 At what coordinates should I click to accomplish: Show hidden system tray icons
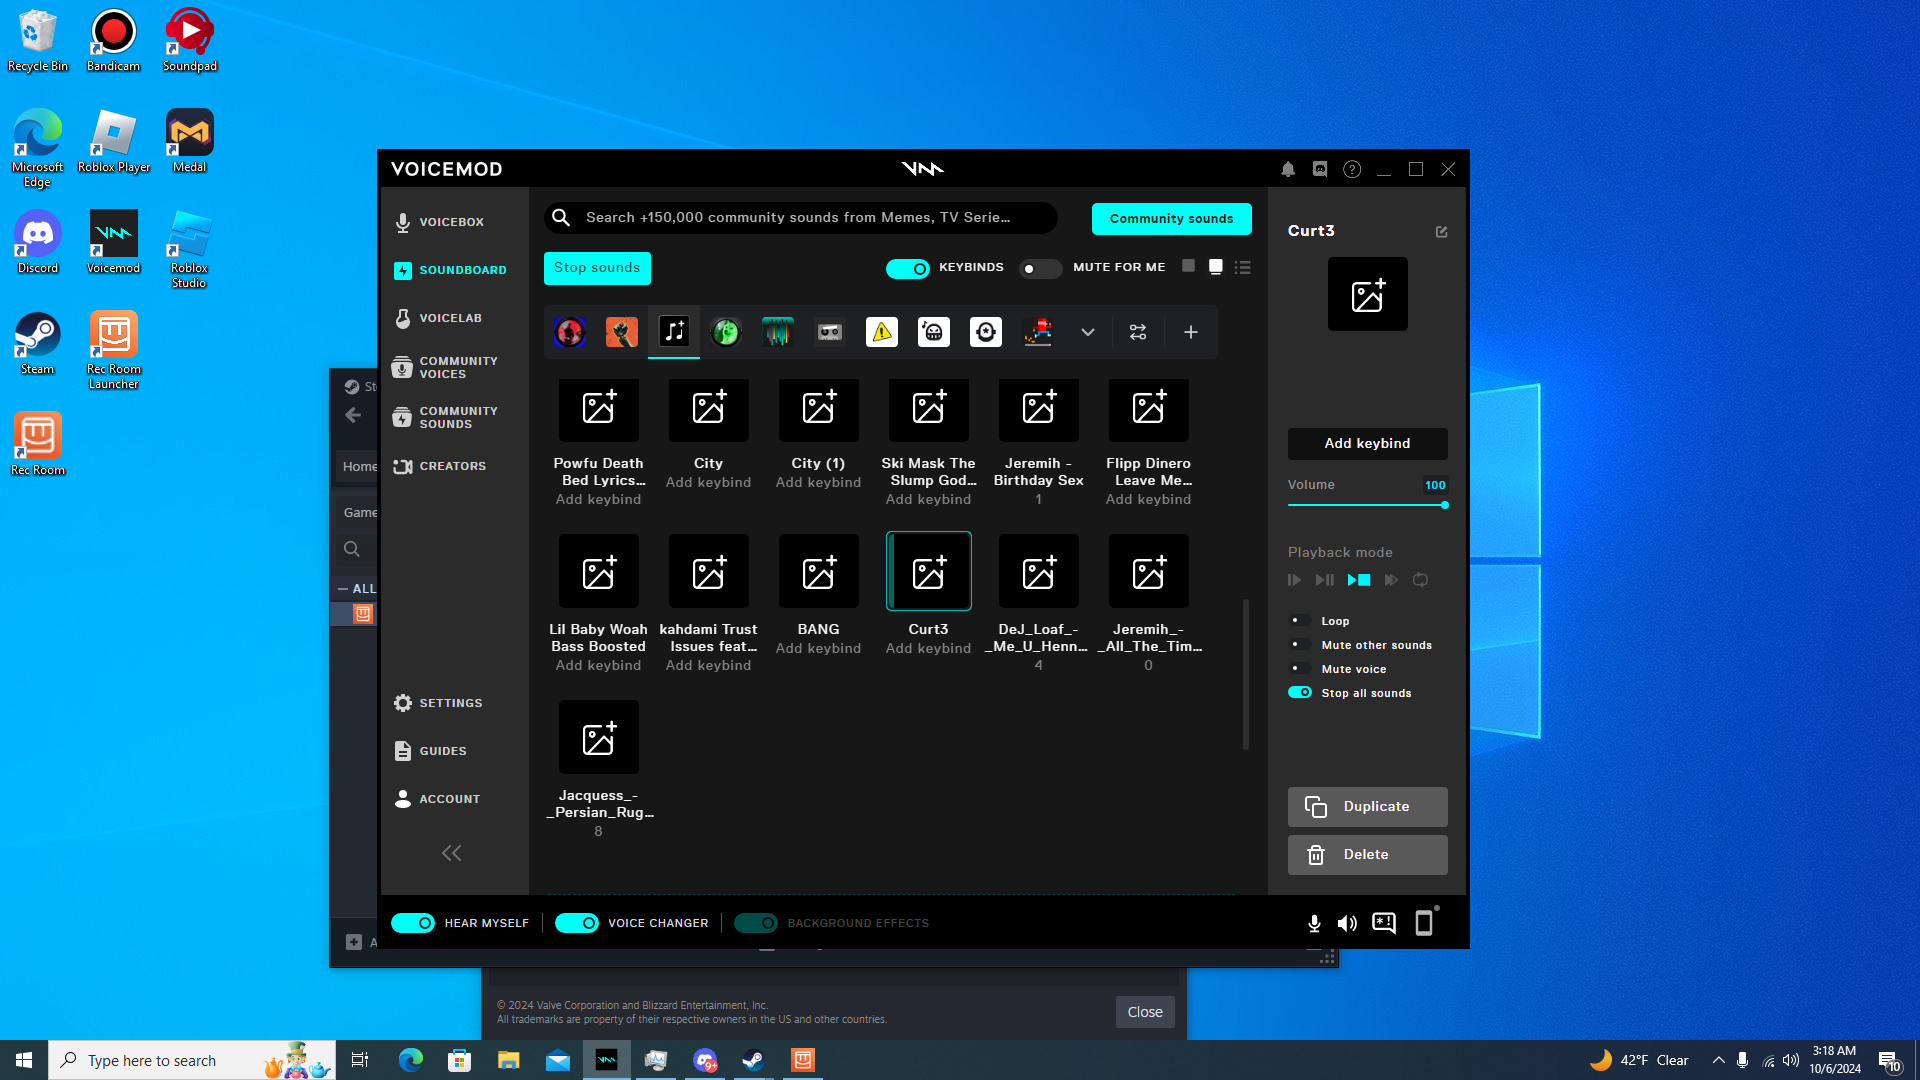1718,1060
